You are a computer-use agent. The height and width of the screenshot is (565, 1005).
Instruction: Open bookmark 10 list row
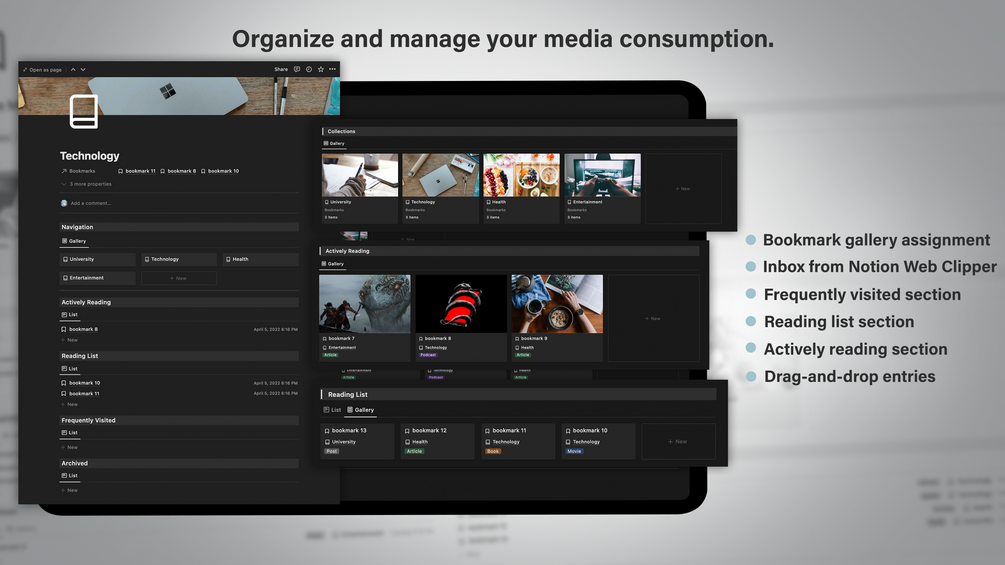(179, 383)
